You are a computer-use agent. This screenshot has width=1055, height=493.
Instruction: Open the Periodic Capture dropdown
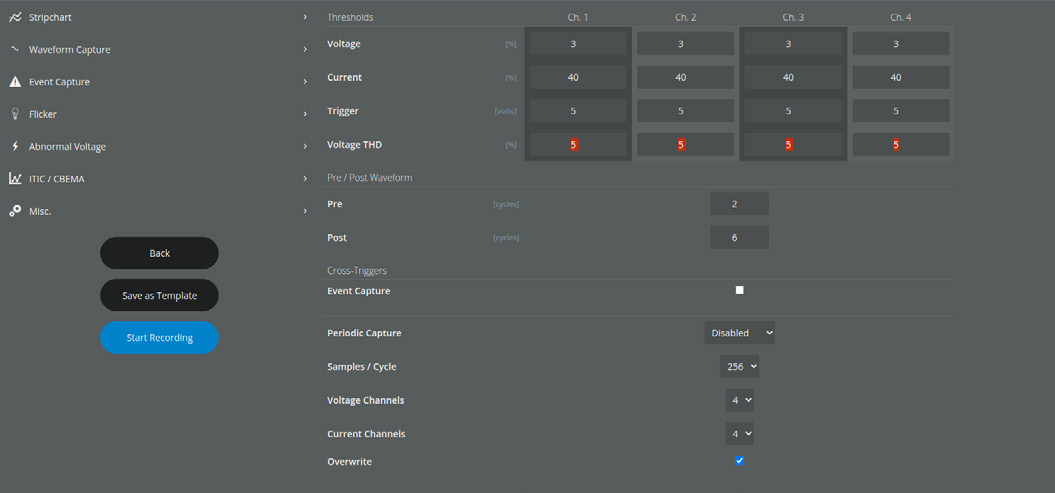pyautogui.click(x=739, y=333)
